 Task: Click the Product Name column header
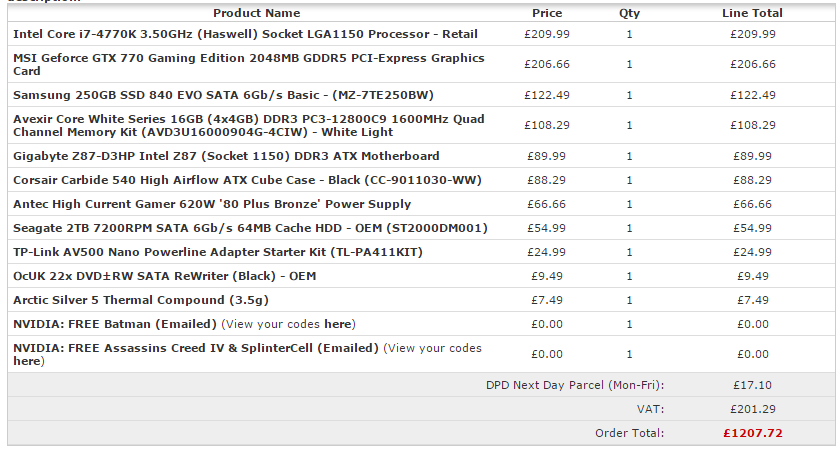[x=256, y=14]
